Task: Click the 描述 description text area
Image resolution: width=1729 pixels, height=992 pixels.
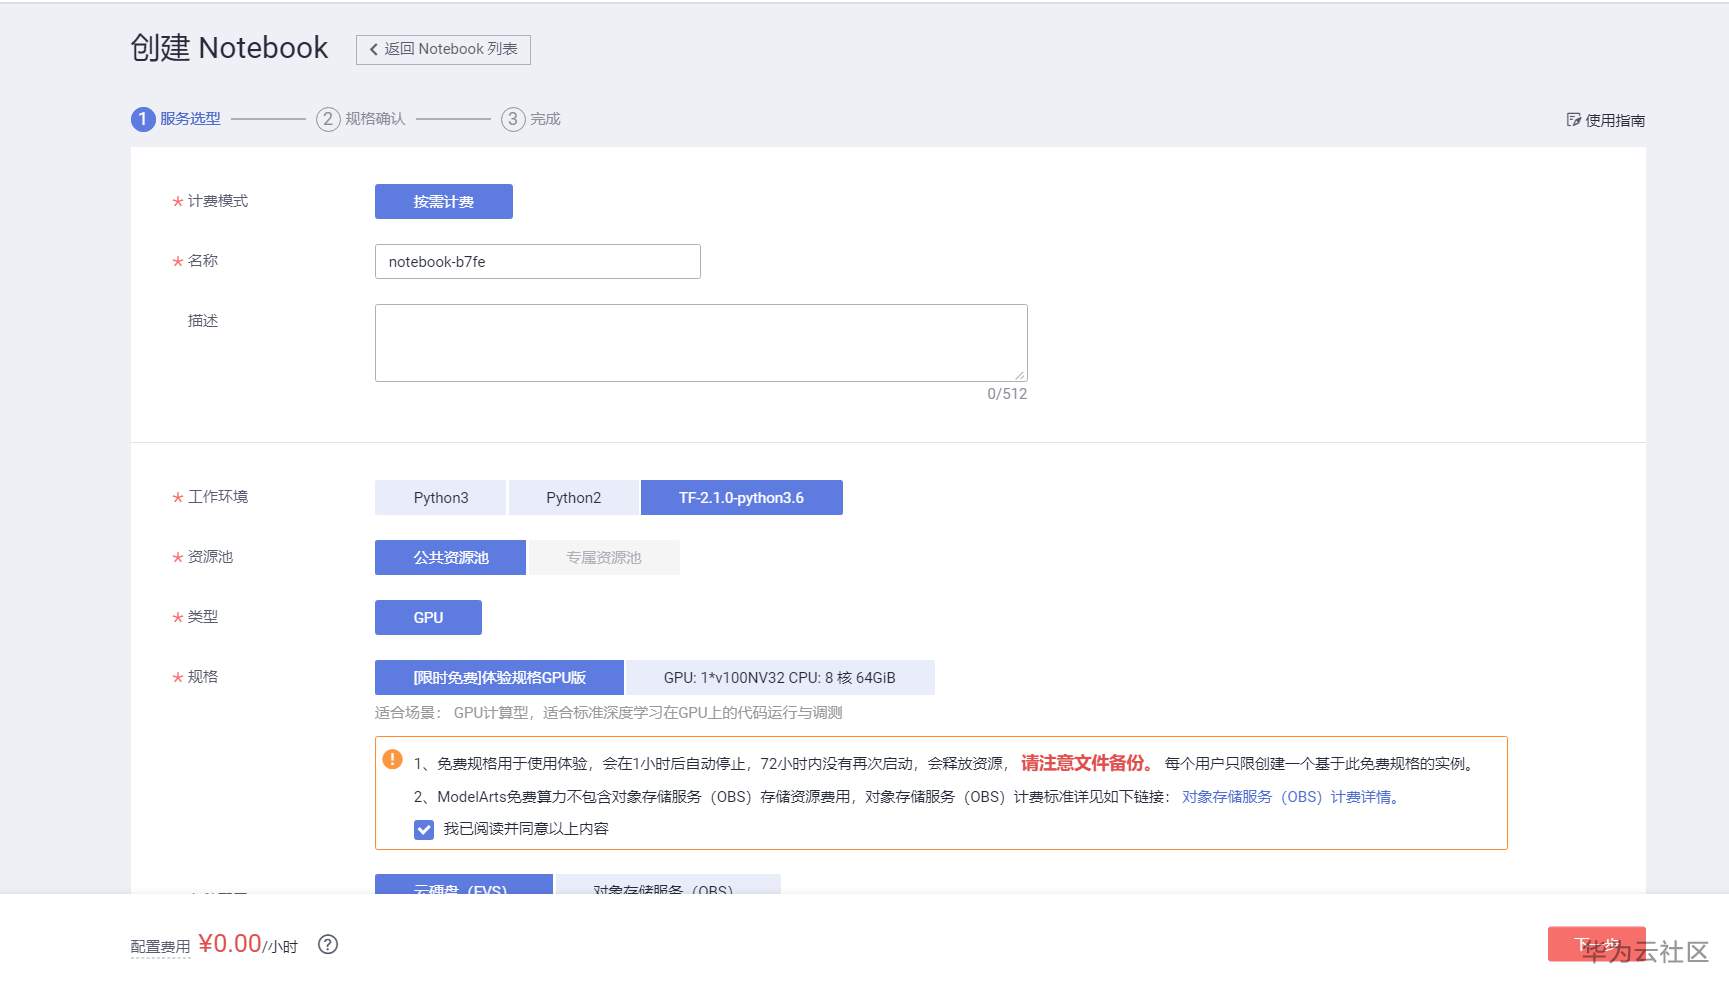Action: [701, 343]
